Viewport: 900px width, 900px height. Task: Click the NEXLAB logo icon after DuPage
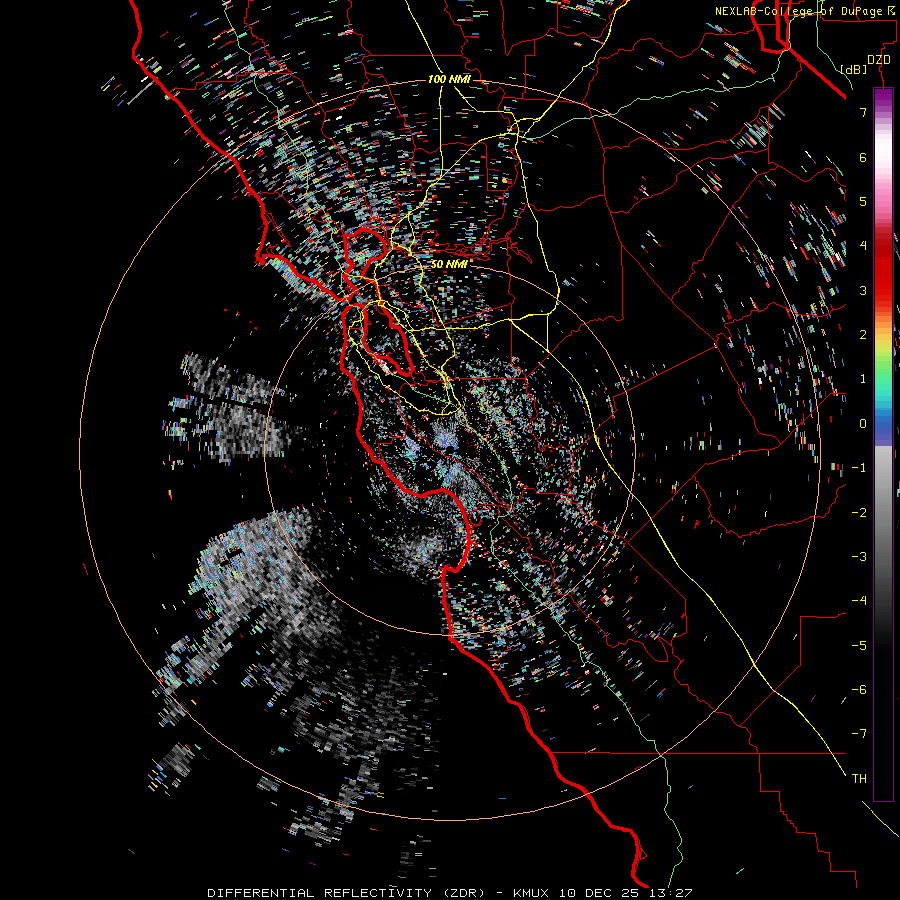click(891, 10)
